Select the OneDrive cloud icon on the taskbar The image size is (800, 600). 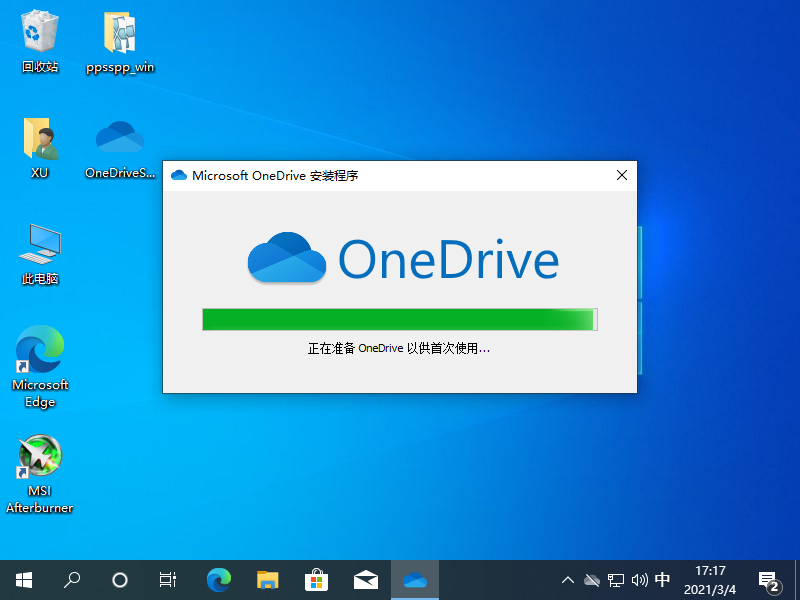click(414, 580)
